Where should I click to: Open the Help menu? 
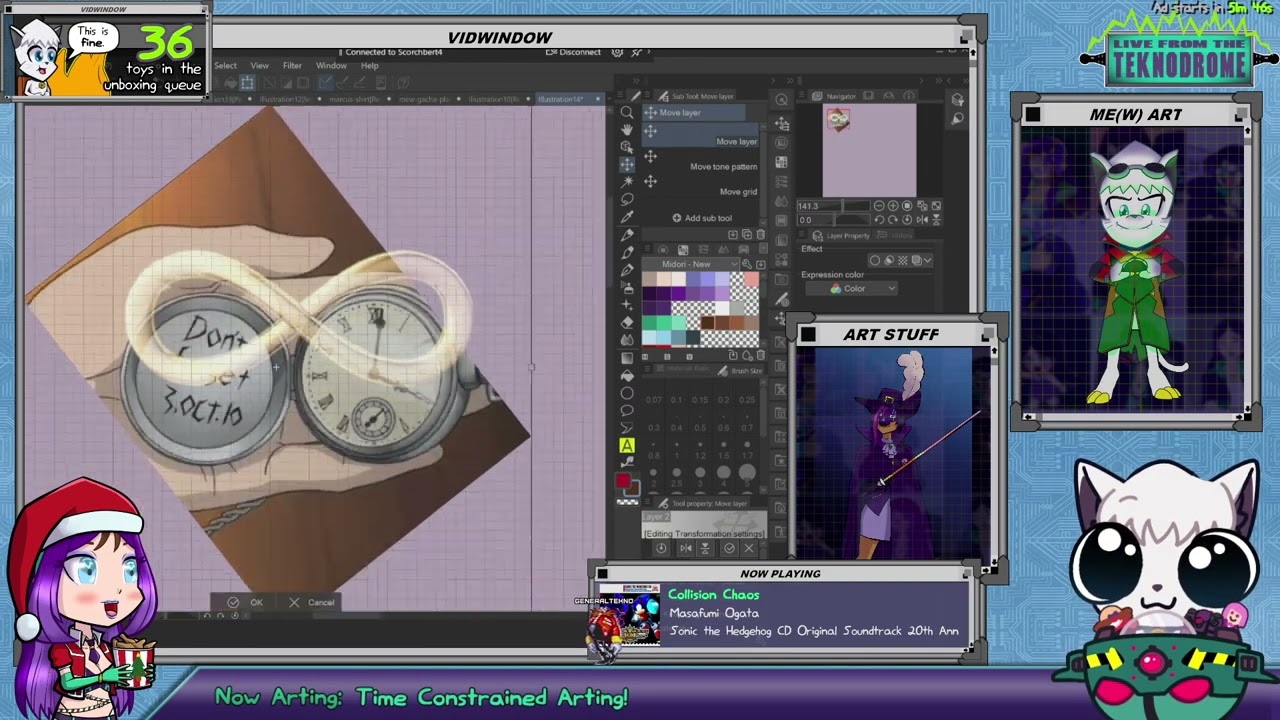(x=370, y=66)
